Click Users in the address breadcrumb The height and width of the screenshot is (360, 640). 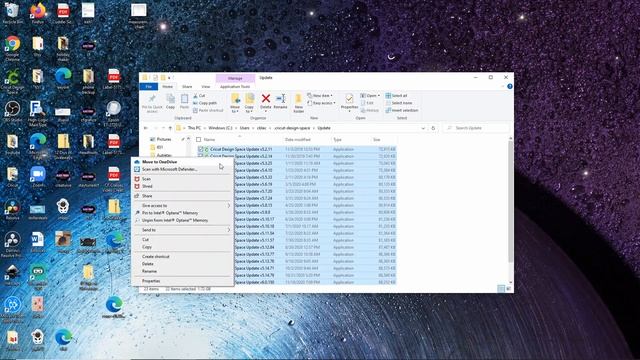click(x=244, y=128)
